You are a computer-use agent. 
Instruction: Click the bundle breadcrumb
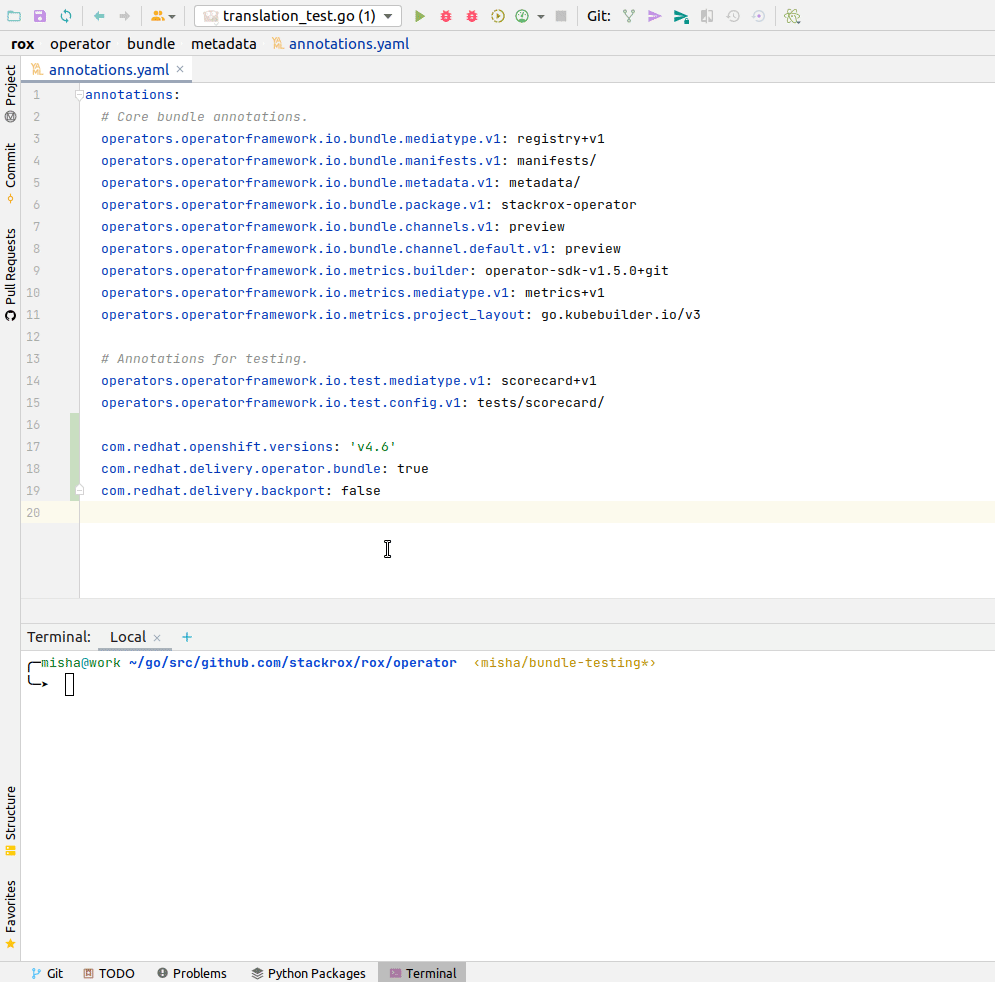coord(151,43)
